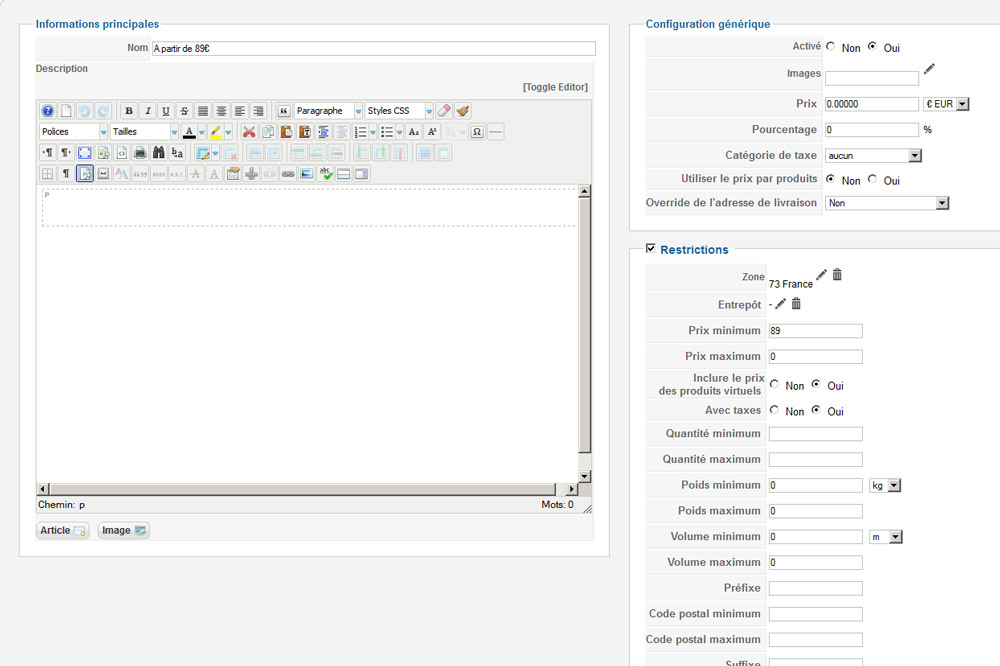1000x666 pixels.
Task: Apply center alignment
Action: (221, 111)
